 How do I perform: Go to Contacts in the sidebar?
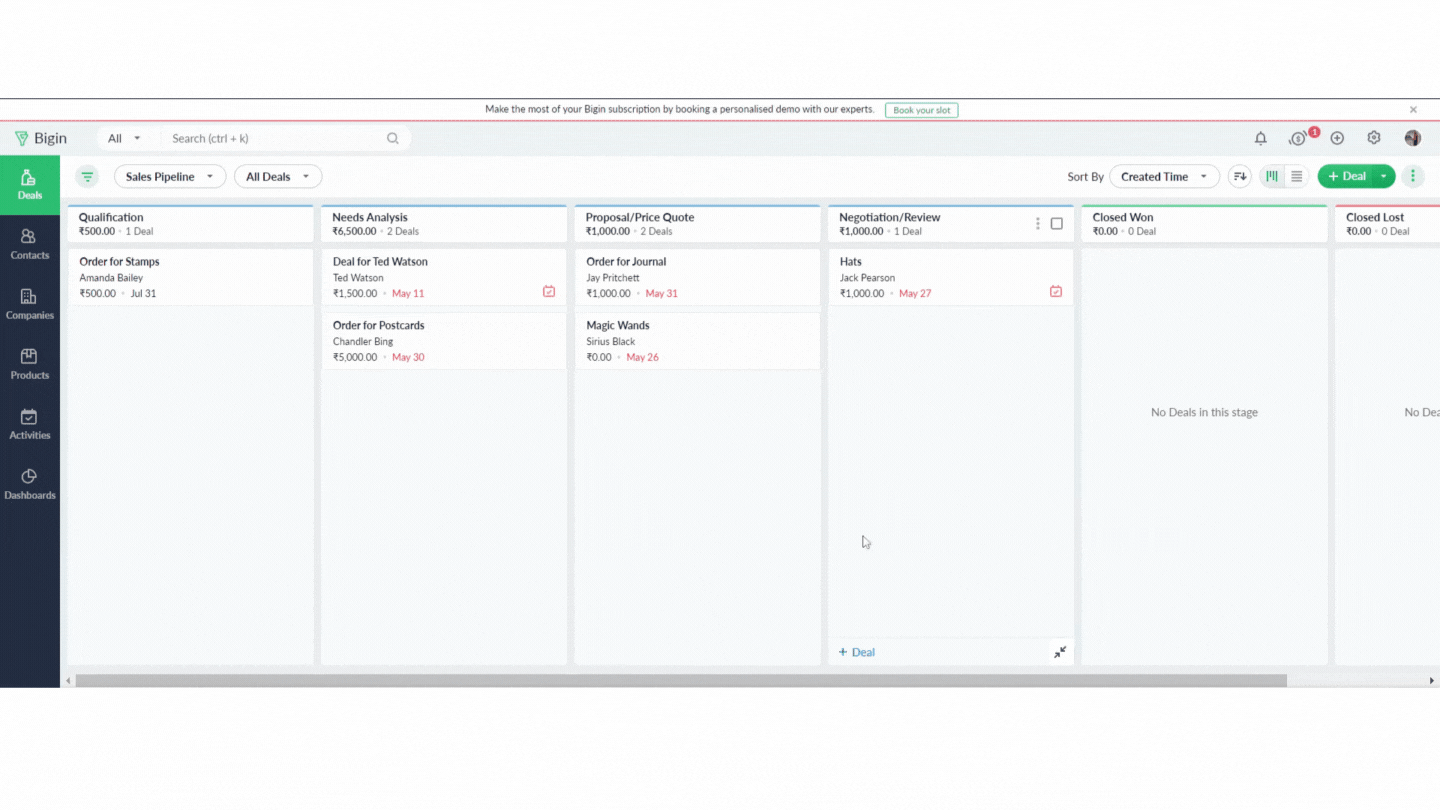click(29, 244)
